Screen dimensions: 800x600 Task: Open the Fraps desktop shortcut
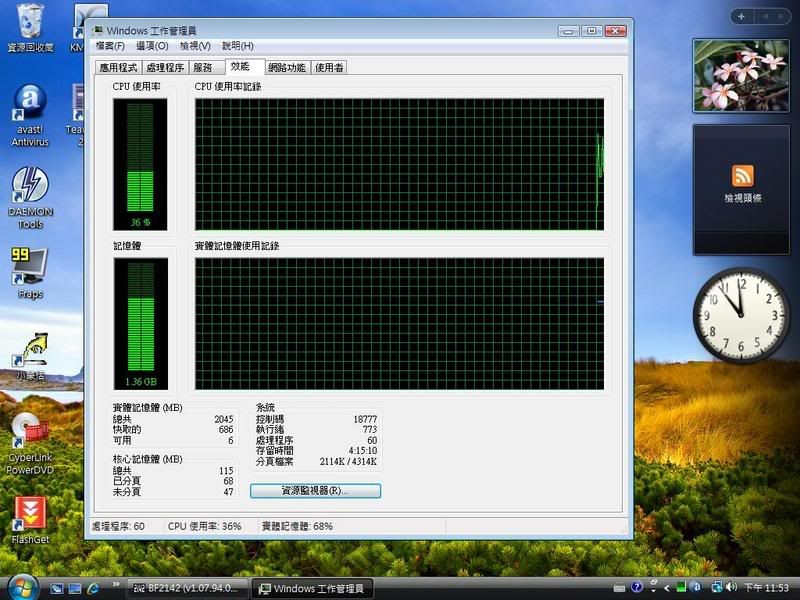(x=29, y=265)
